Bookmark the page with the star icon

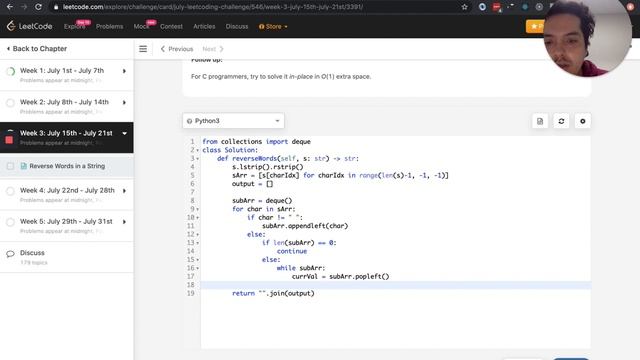click(x=464, y=7)
